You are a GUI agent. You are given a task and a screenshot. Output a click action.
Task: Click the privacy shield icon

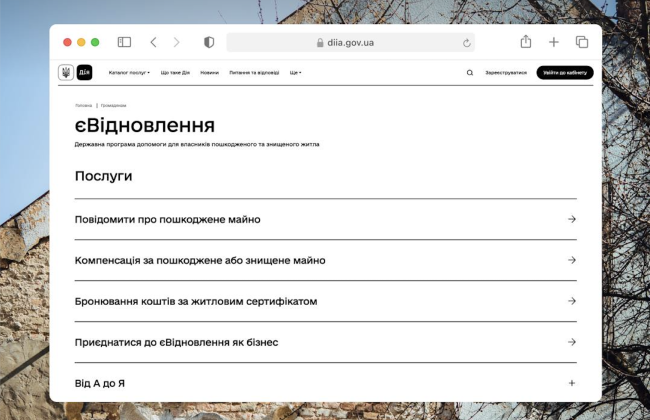[209, 42]
